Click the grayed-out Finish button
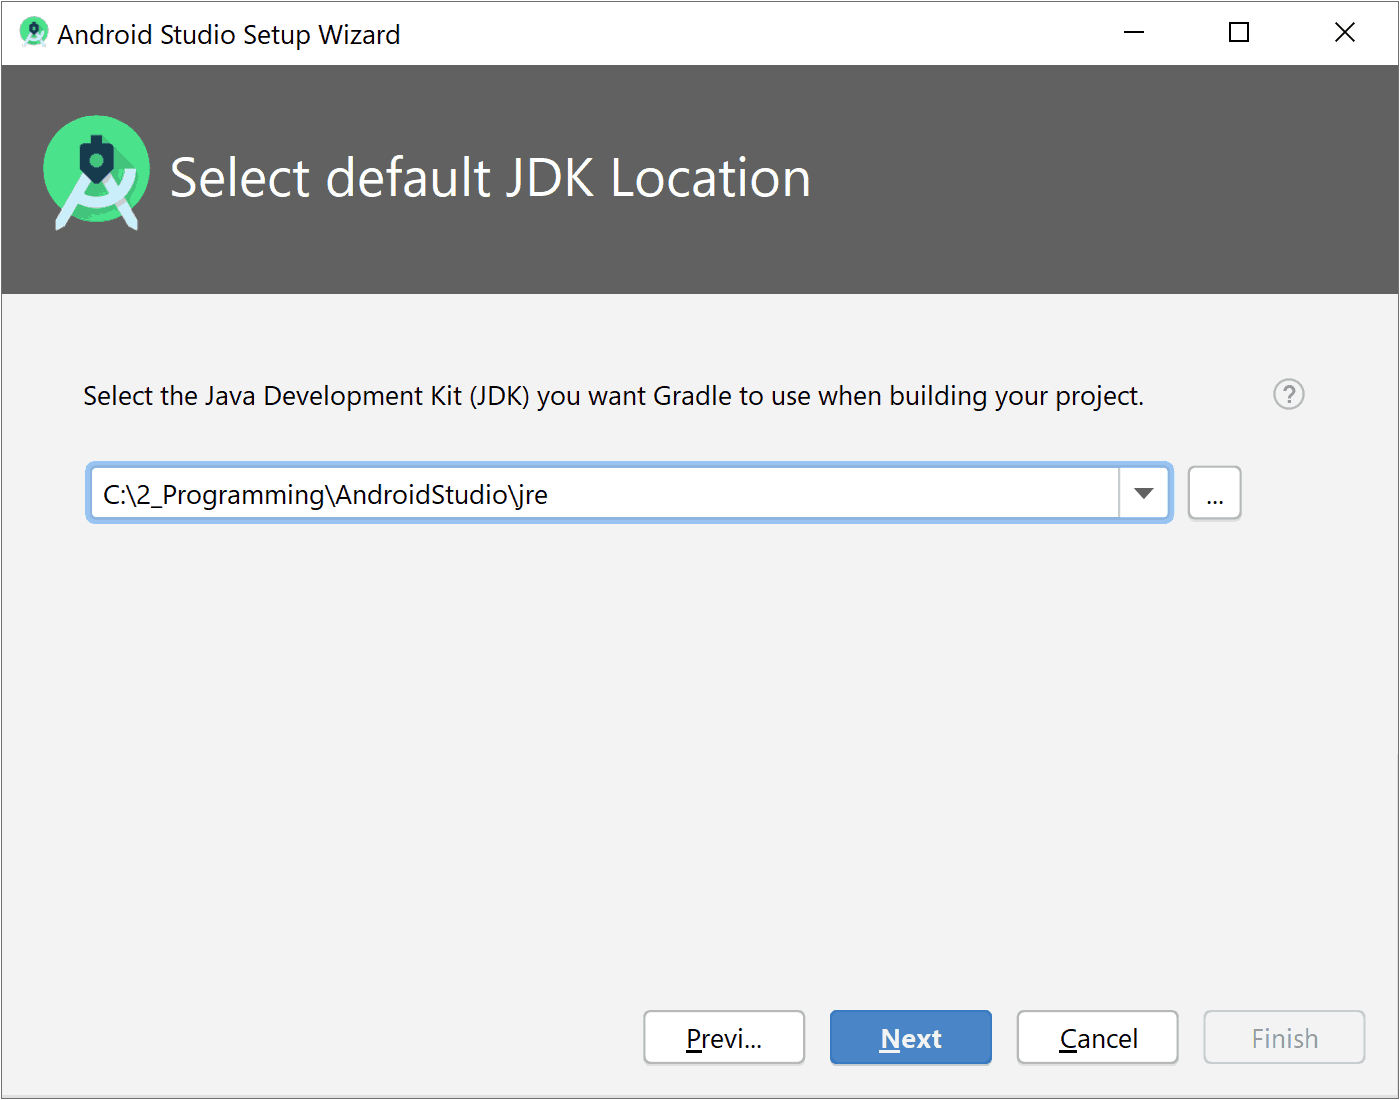Screen dimensions: 1400x1100 (1284, 1038)
